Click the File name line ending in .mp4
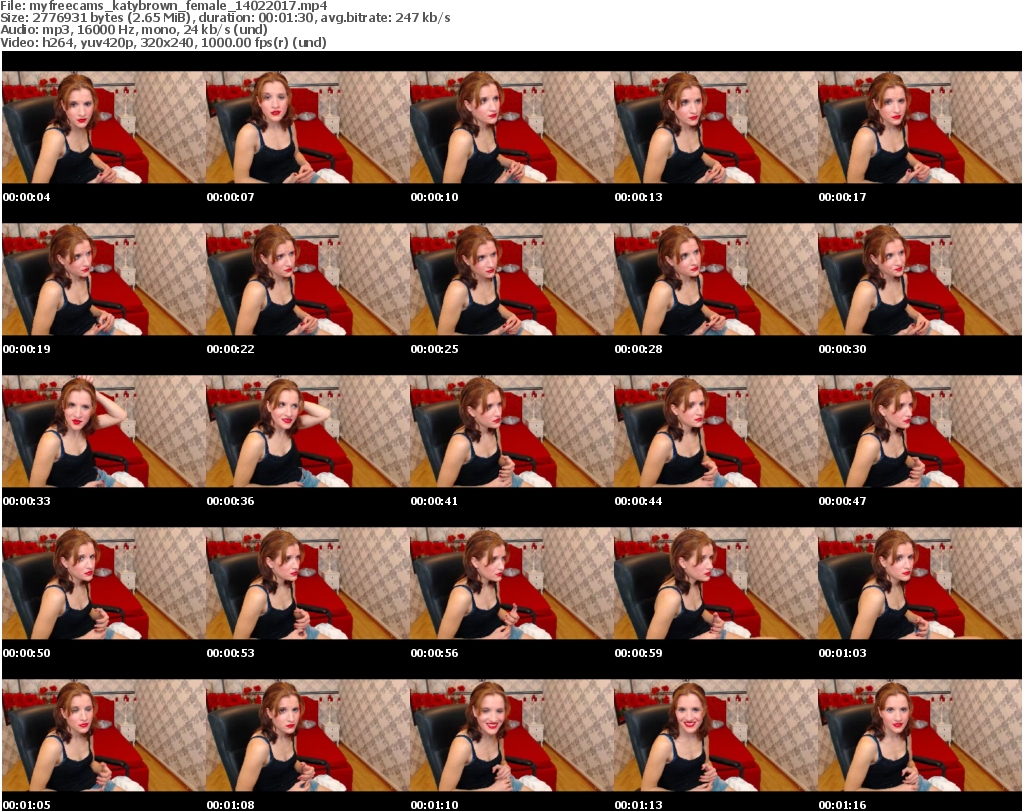This screenshot has width=1024, height=811. click(x=164, y=5)
